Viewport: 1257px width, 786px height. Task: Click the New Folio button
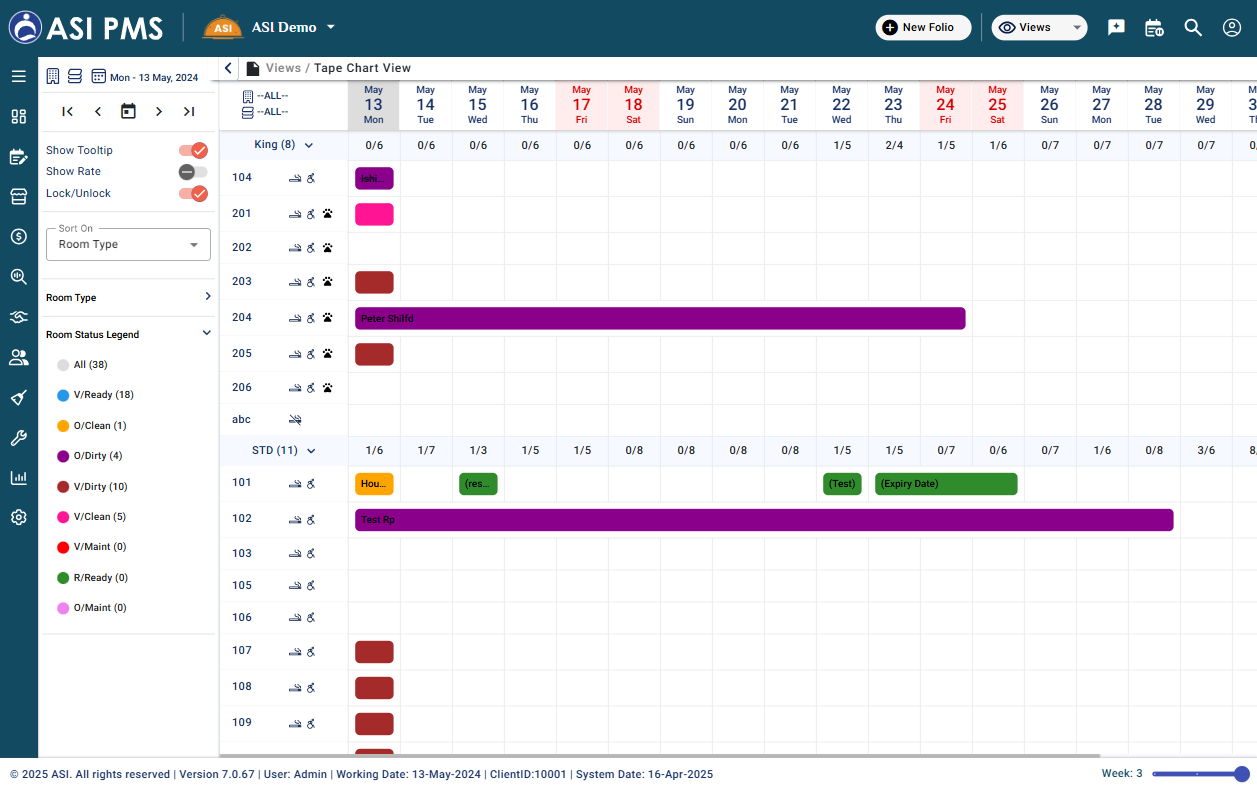point(923,28)
